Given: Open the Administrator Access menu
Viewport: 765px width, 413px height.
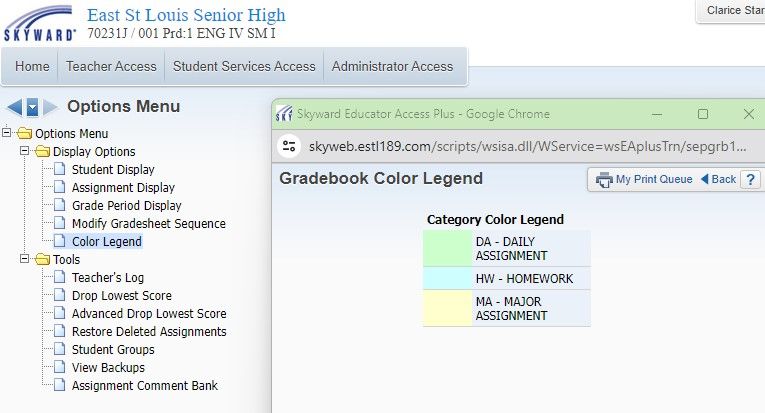Looking at the screenshot, I should [x=392, y=66].
